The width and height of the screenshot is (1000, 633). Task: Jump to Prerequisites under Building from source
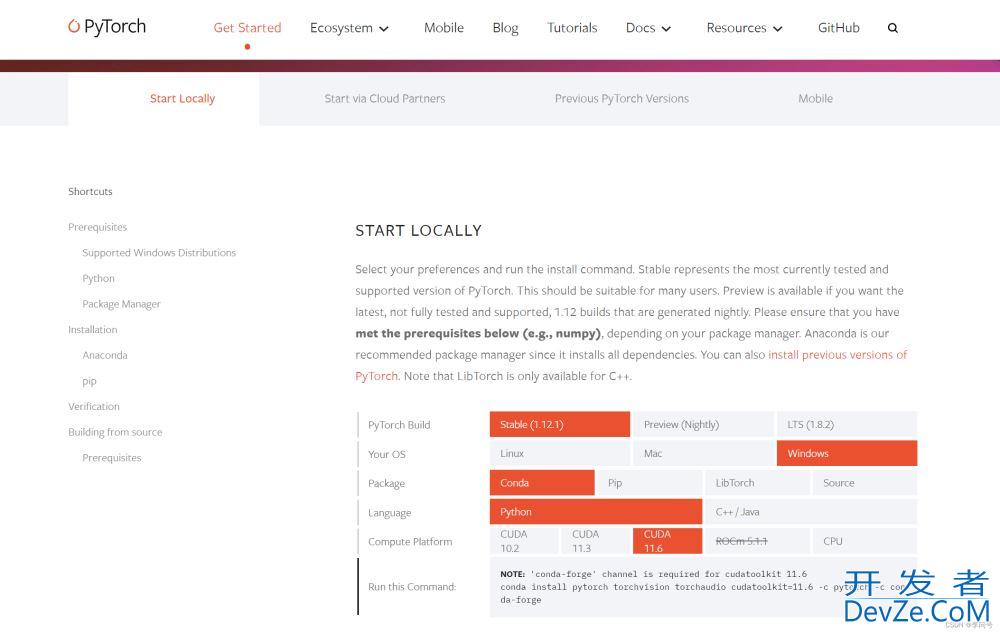[x=112, y=458]
